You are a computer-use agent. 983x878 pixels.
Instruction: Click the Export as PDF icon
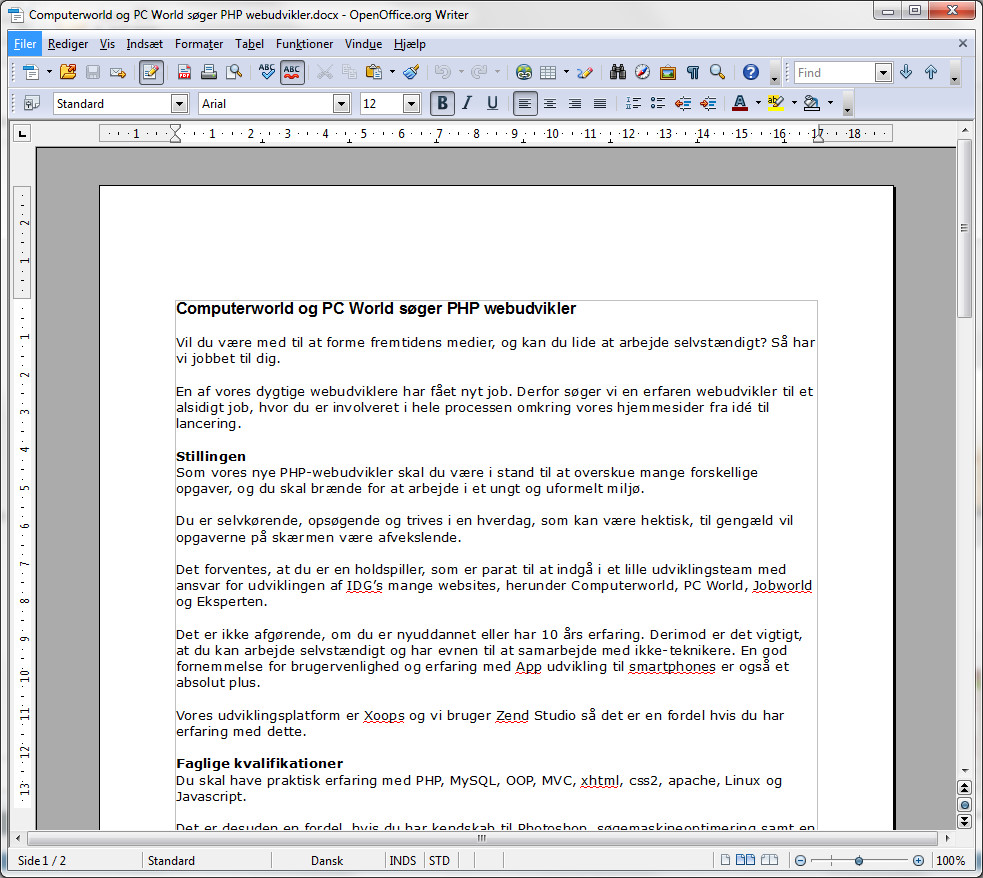pos(185,72)
